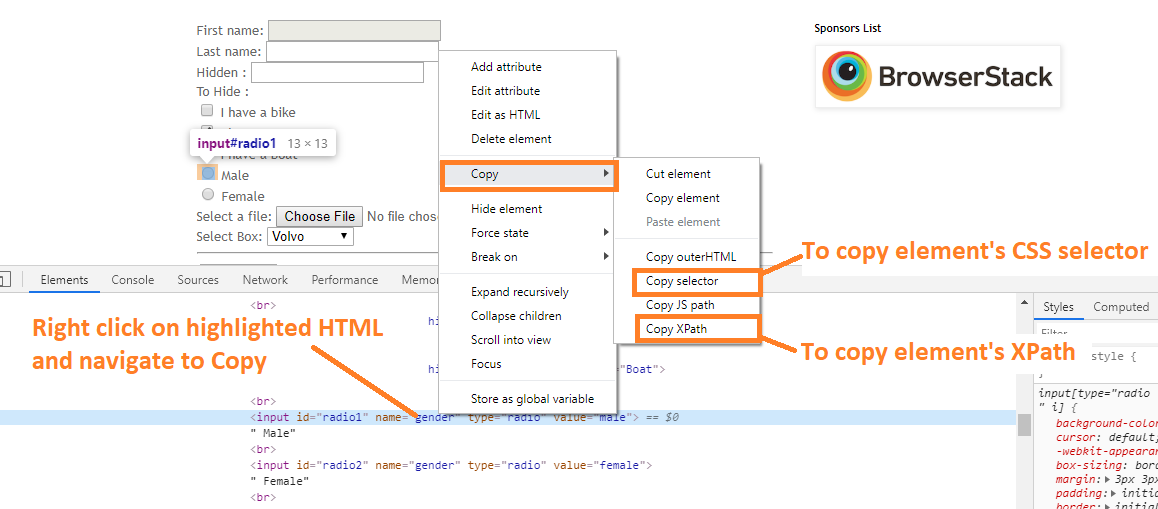Choose Cut element in submenu
Viewport: 1158px width, 509px height.
coord(687,174)
